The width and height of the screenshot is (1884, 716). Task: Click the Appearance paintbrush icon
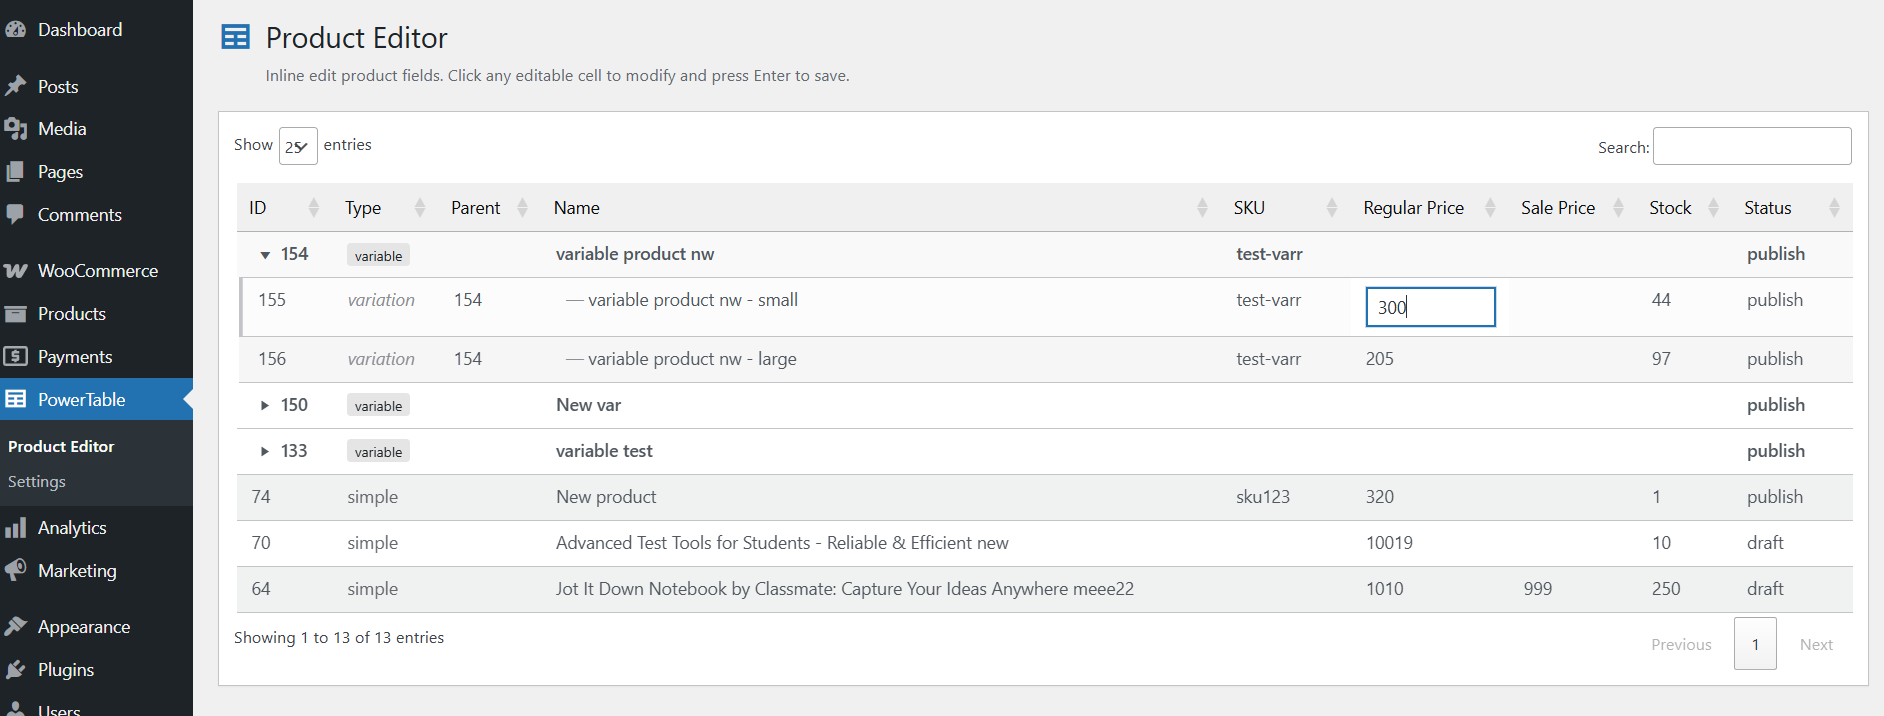(x=15, y=627)
